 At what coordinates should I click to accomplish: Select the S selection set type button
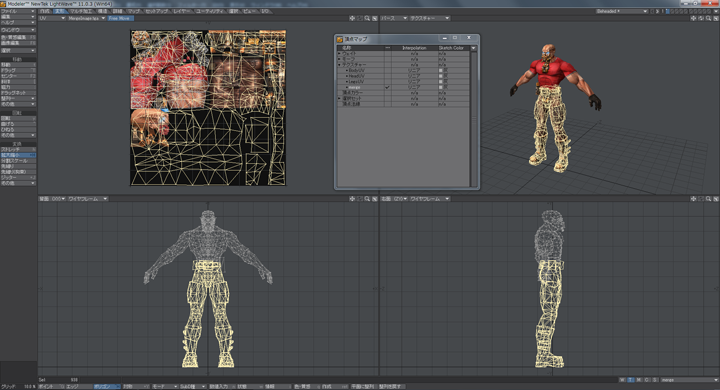coord(655,380)
